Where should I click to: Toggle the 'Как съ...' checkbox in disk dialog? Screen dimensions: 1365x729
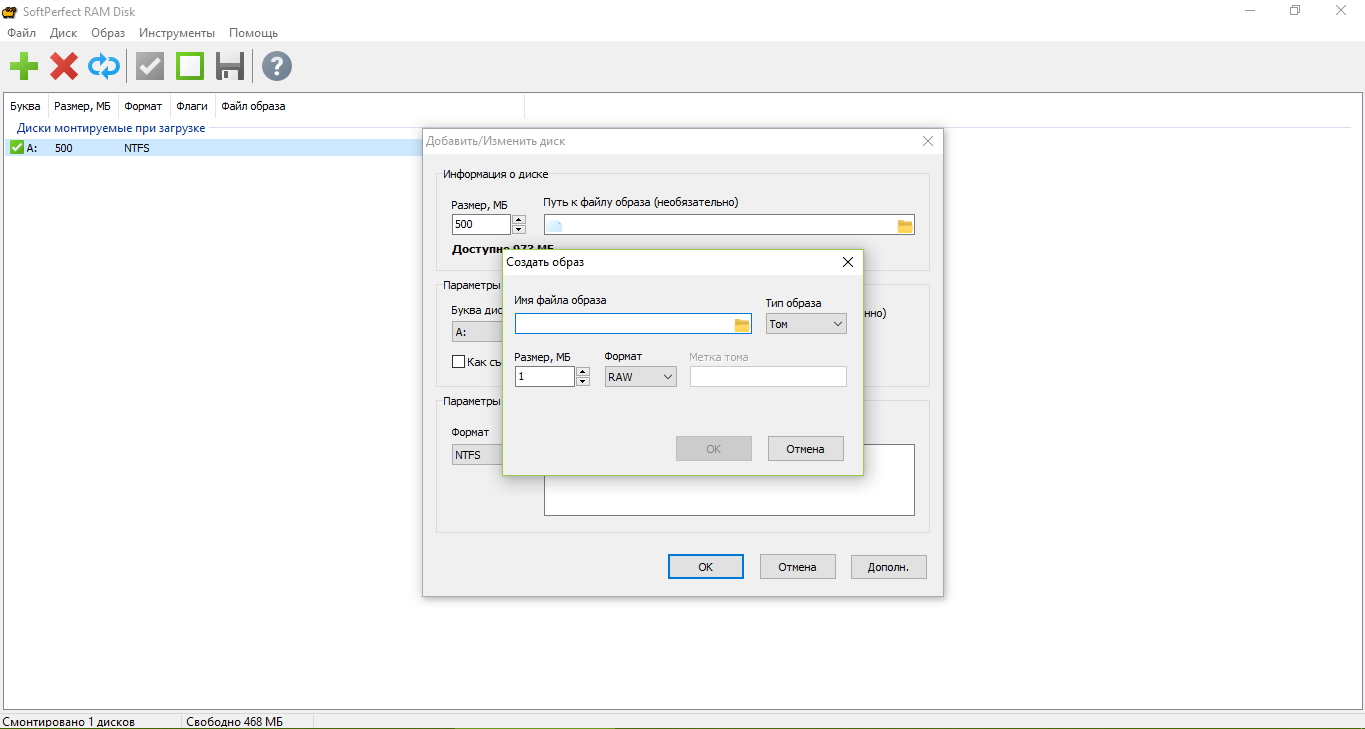coord(459,362)
